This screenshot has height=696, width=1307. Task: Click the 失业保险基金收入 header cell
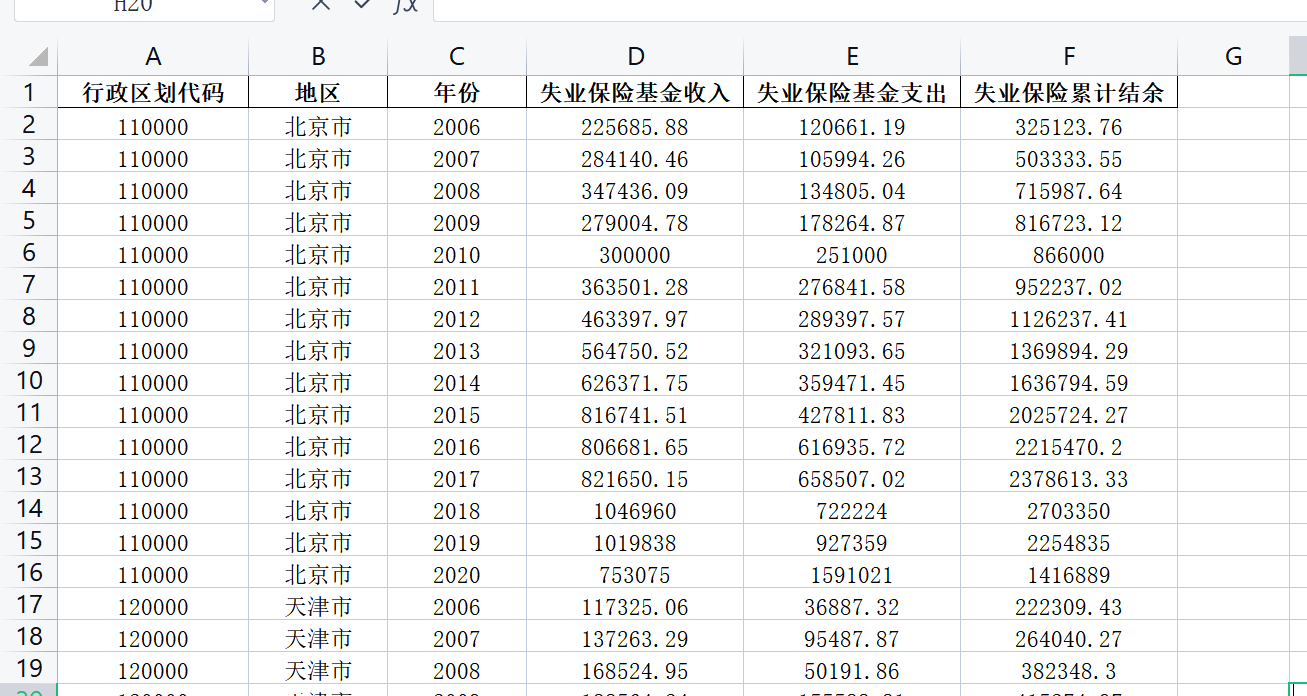point(635,93)
